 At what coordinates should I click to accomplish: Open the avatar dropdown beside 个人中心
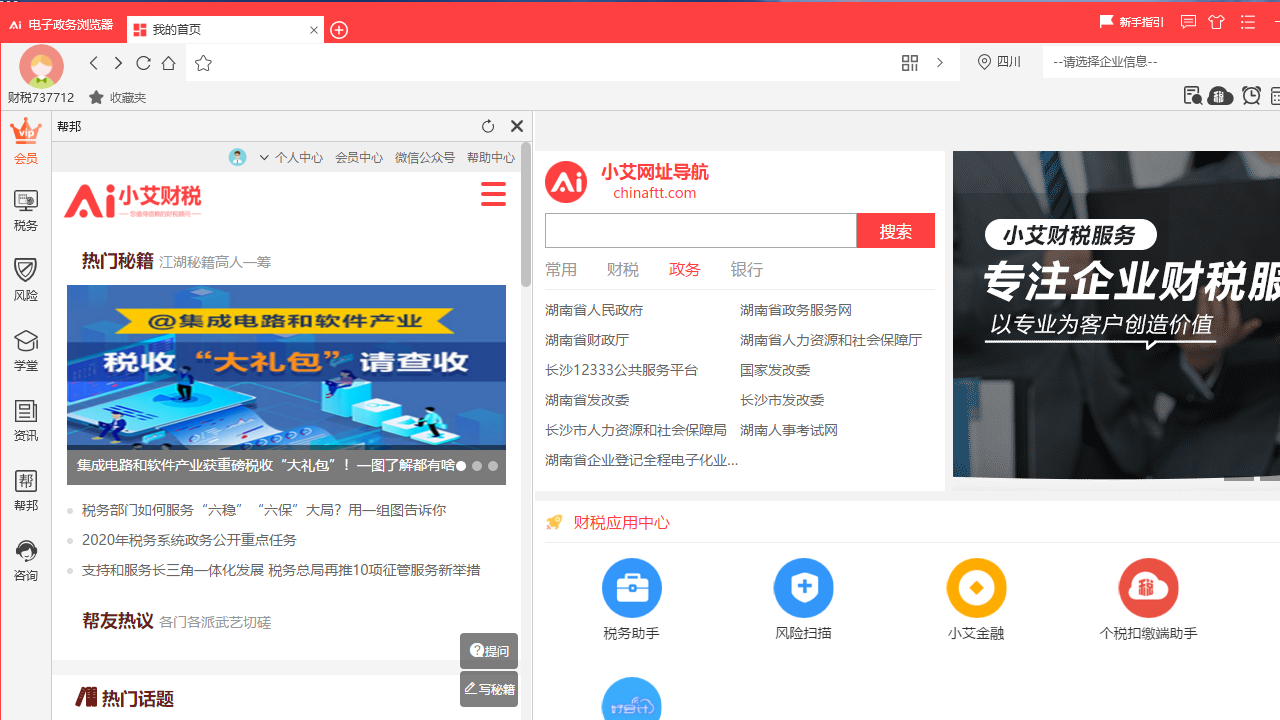click(237, 157)
